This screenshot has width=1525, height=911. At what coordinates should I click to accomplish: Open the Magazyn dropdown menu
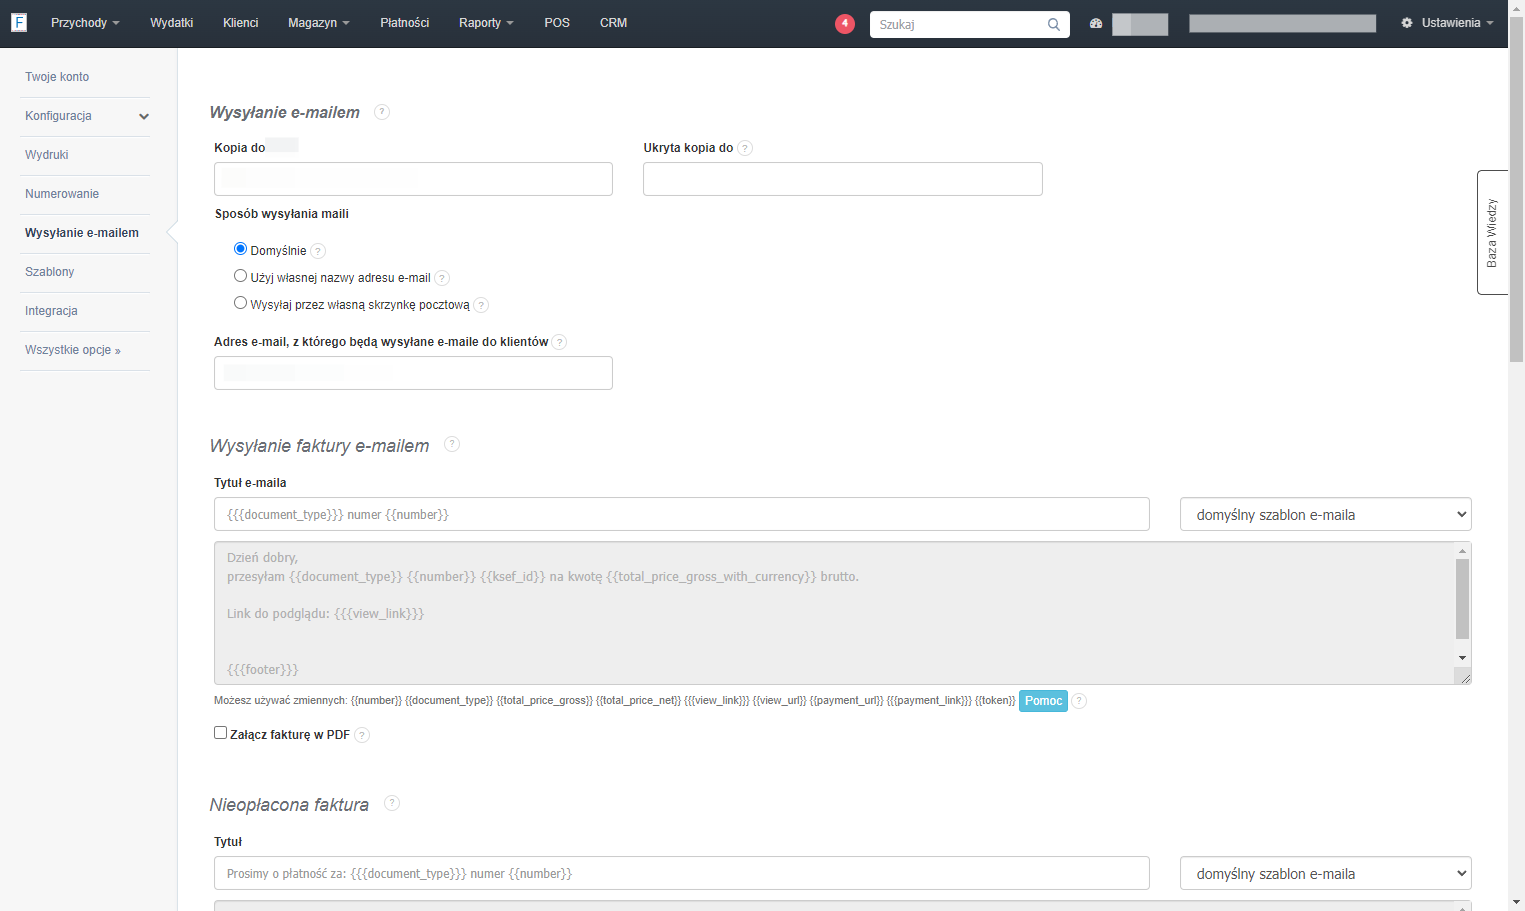[x=318, y=23]
